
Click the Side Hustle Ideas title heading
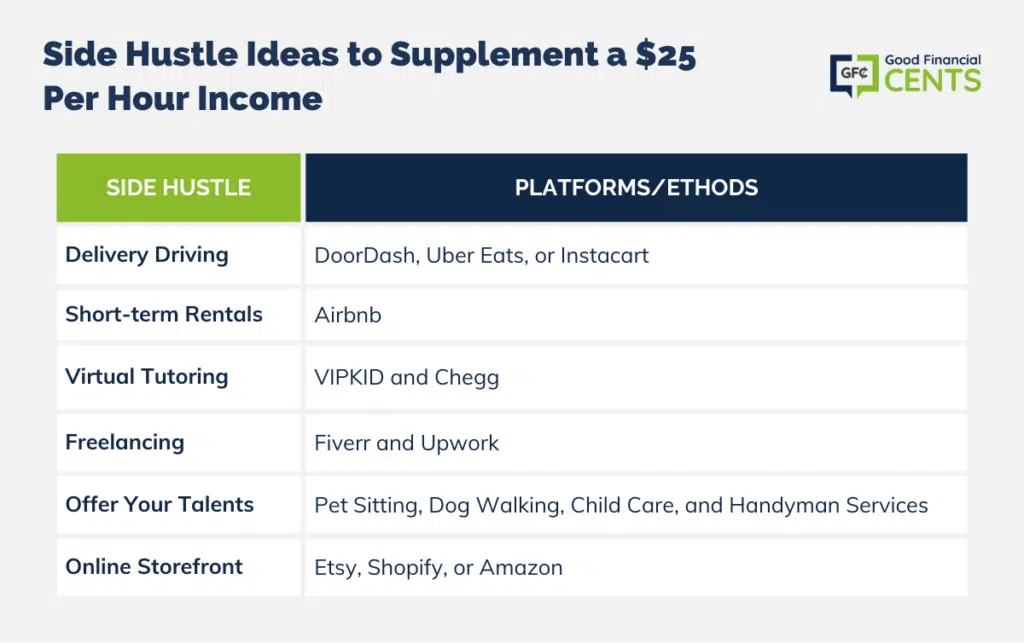point(370,76)
